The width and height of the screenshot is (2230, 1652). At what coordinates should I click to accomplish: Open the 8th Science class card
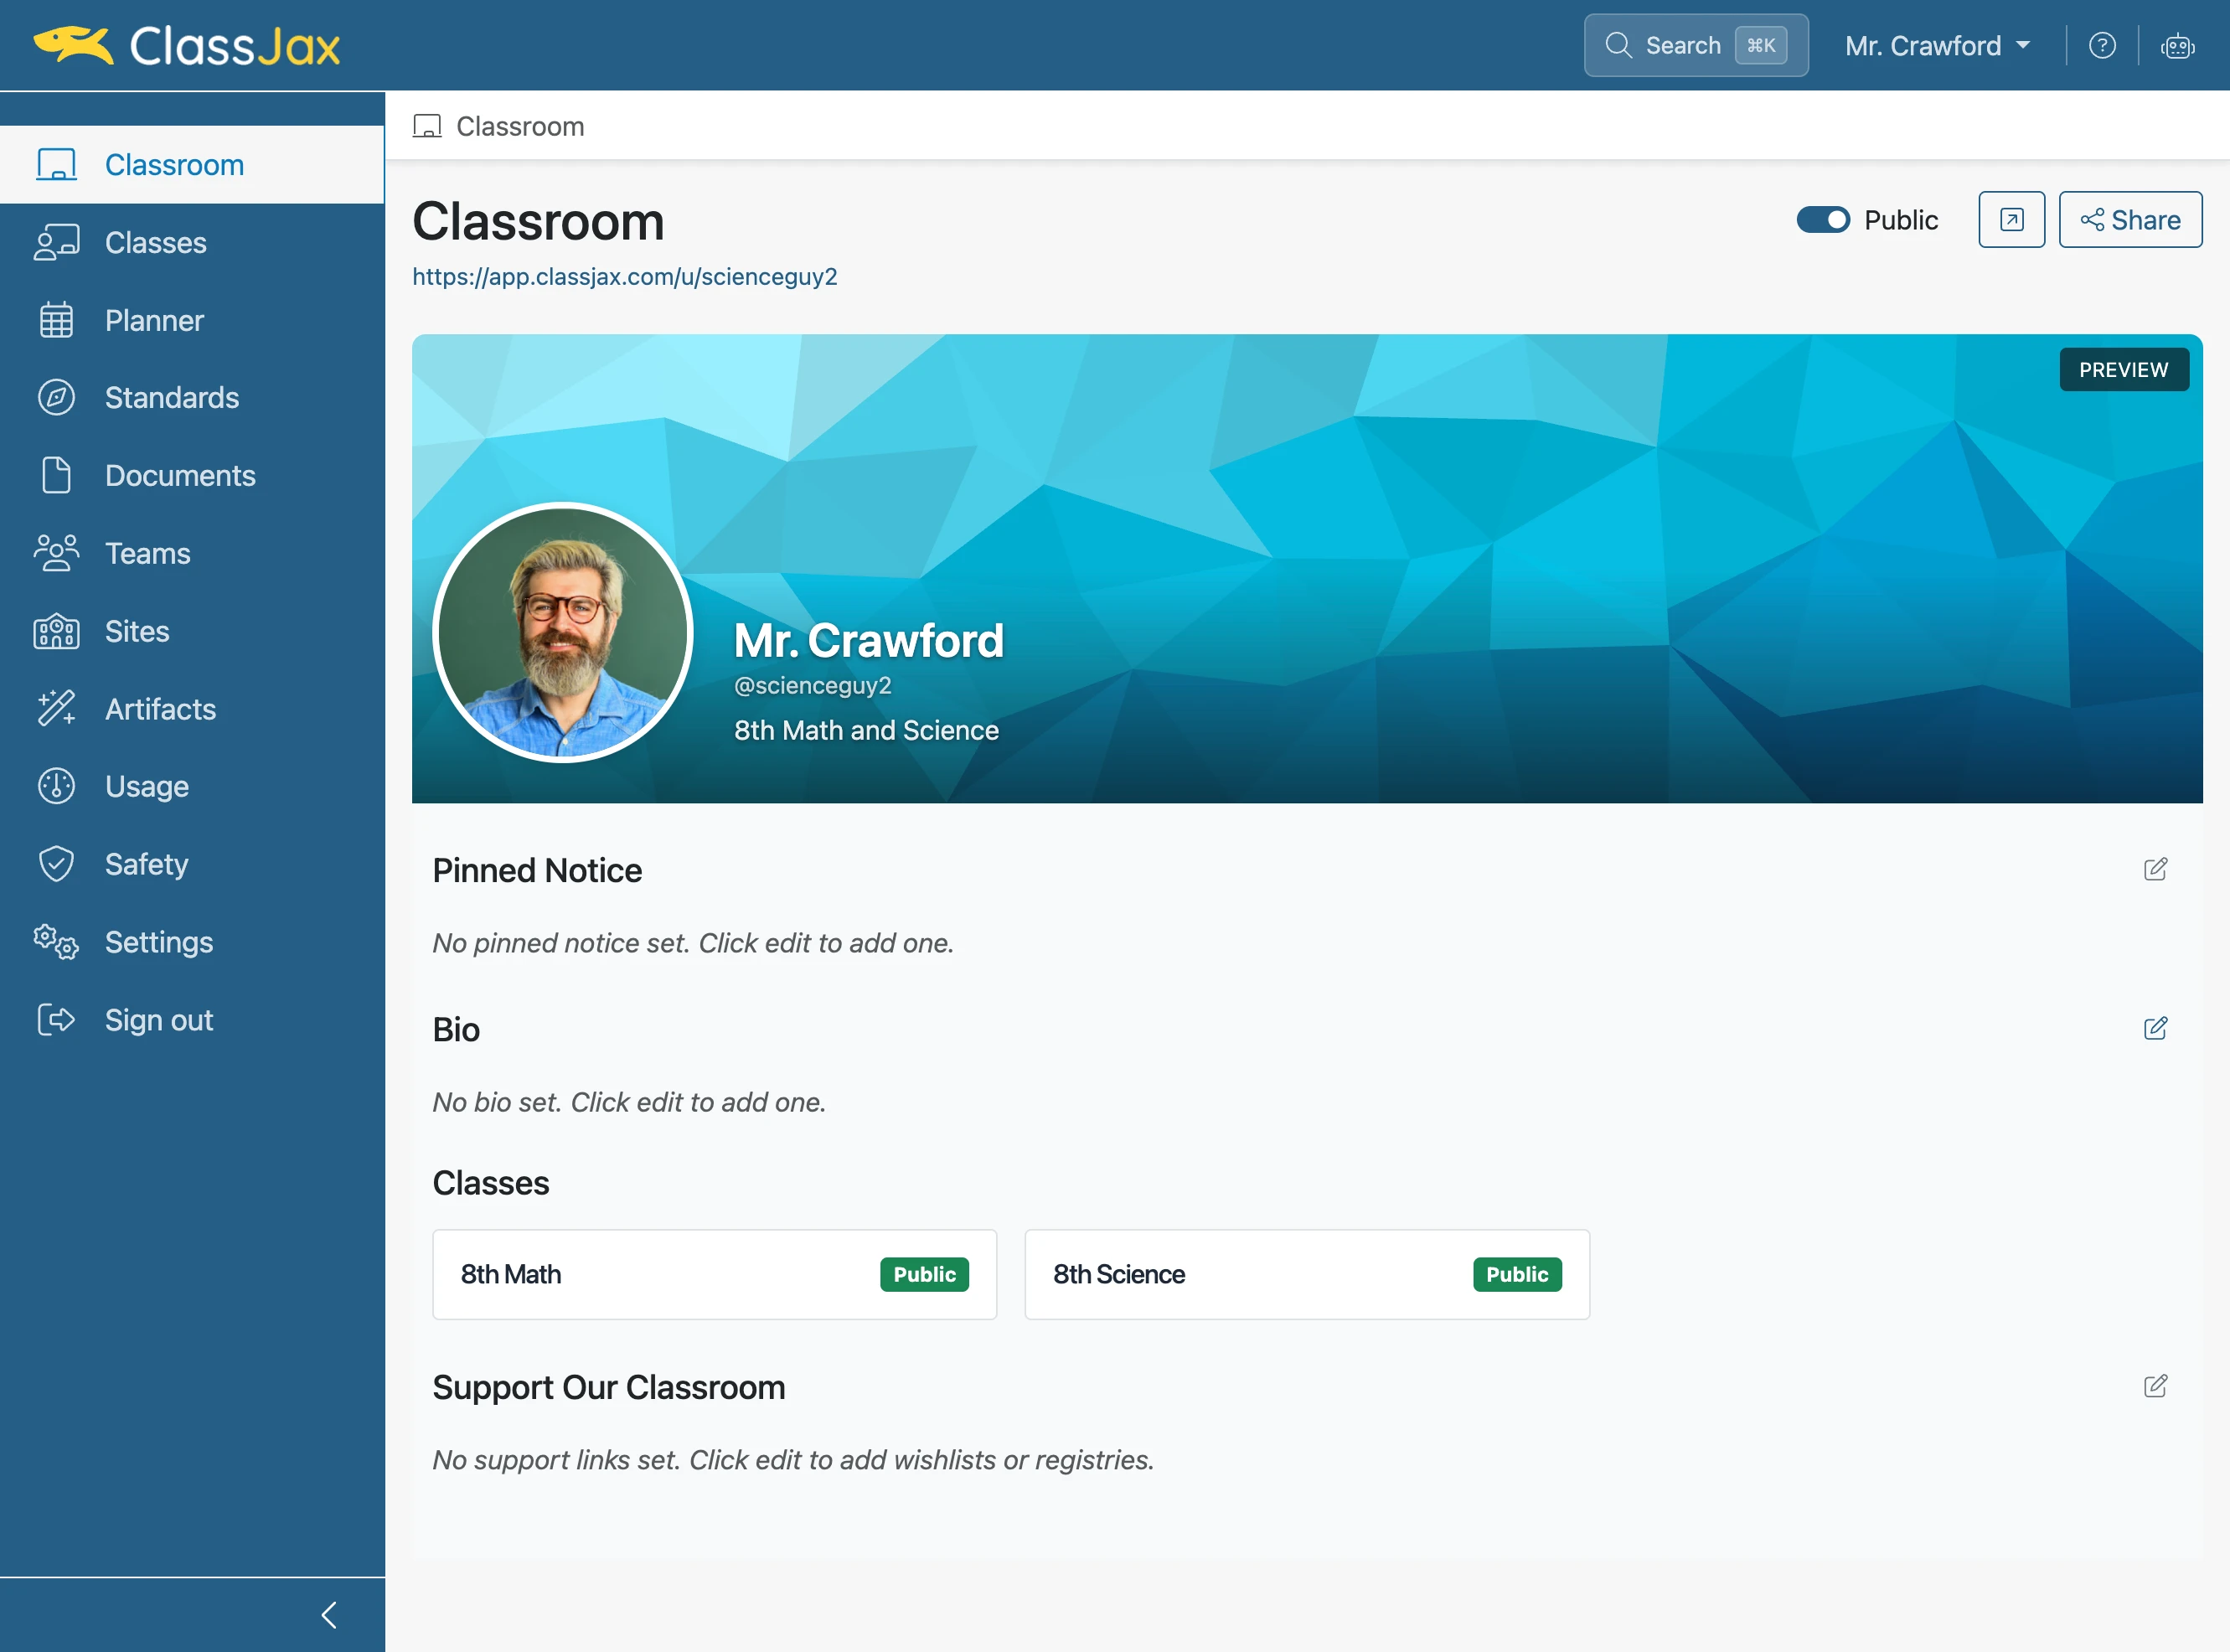pyautogui.click(x=1307, y=1274)
